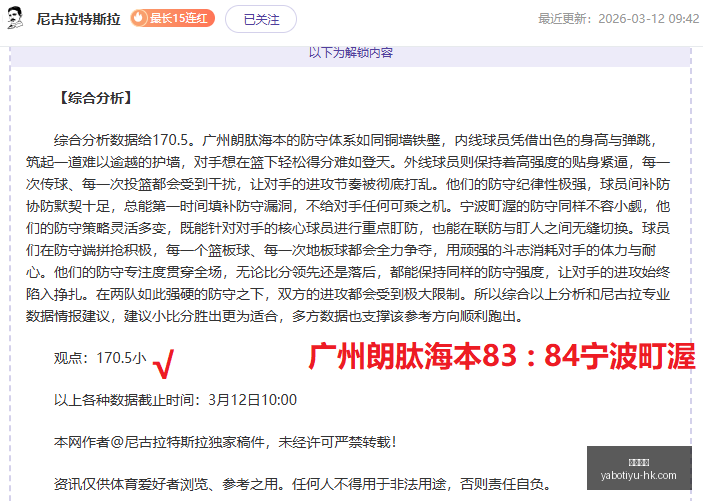703x501 pixels.
Task: Select the 【综合分析】 heading
Action: (96, 98)
